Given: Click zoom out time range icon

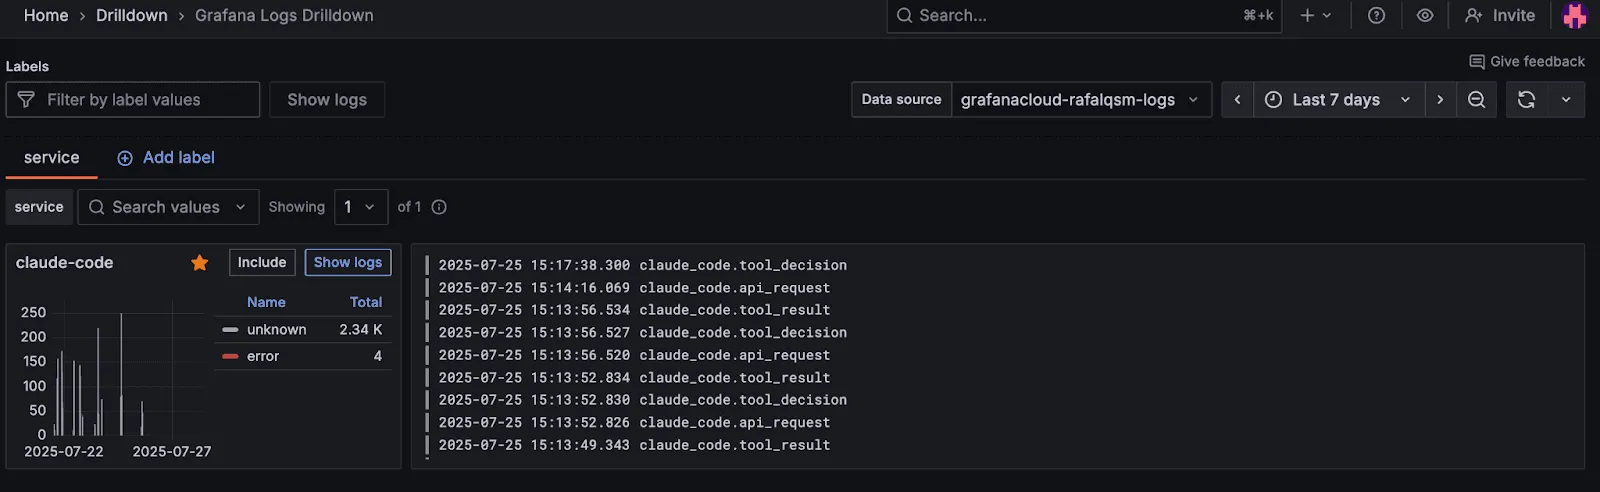Looking at the screenshot, I should pos(1476,99).
